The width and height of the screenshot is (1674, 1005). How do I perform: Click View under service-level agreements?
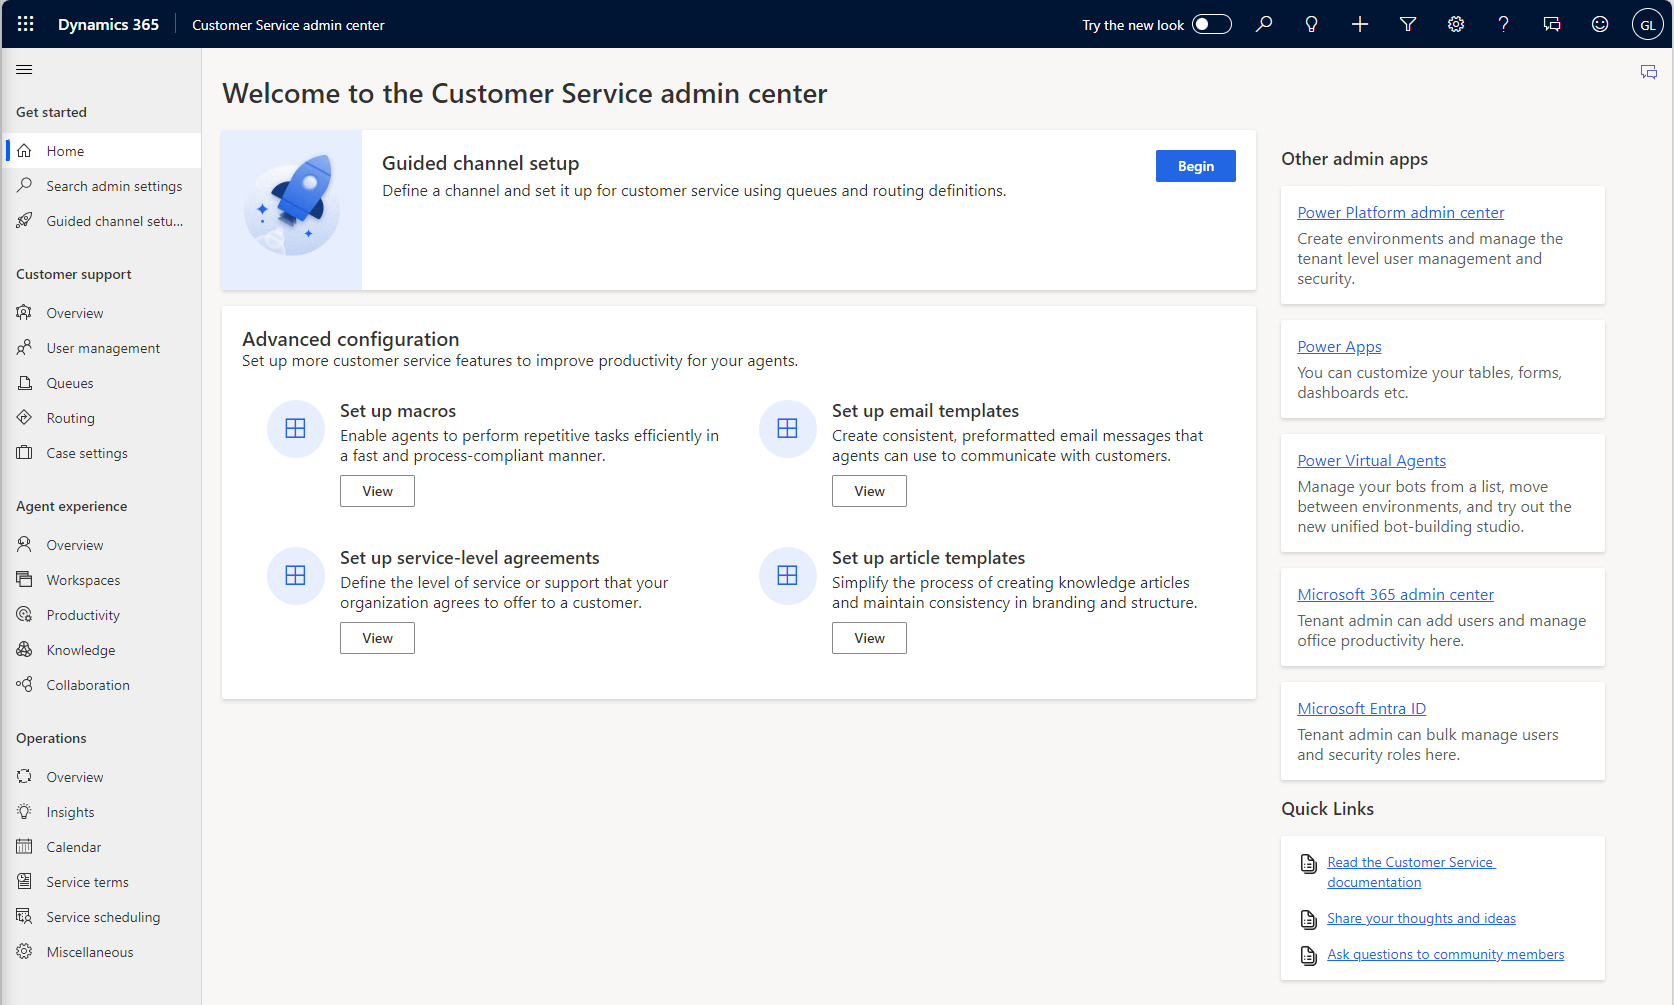tap(377, 638)
